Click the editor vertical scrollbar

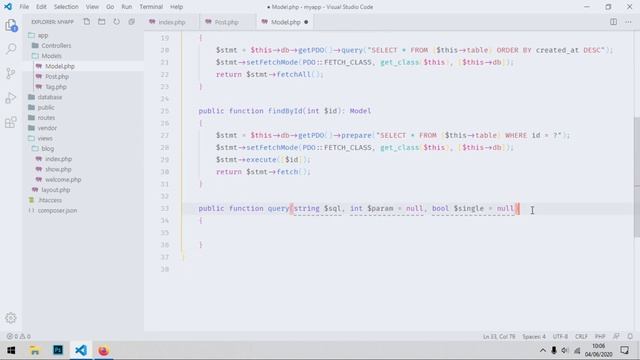tap(637, 176)
